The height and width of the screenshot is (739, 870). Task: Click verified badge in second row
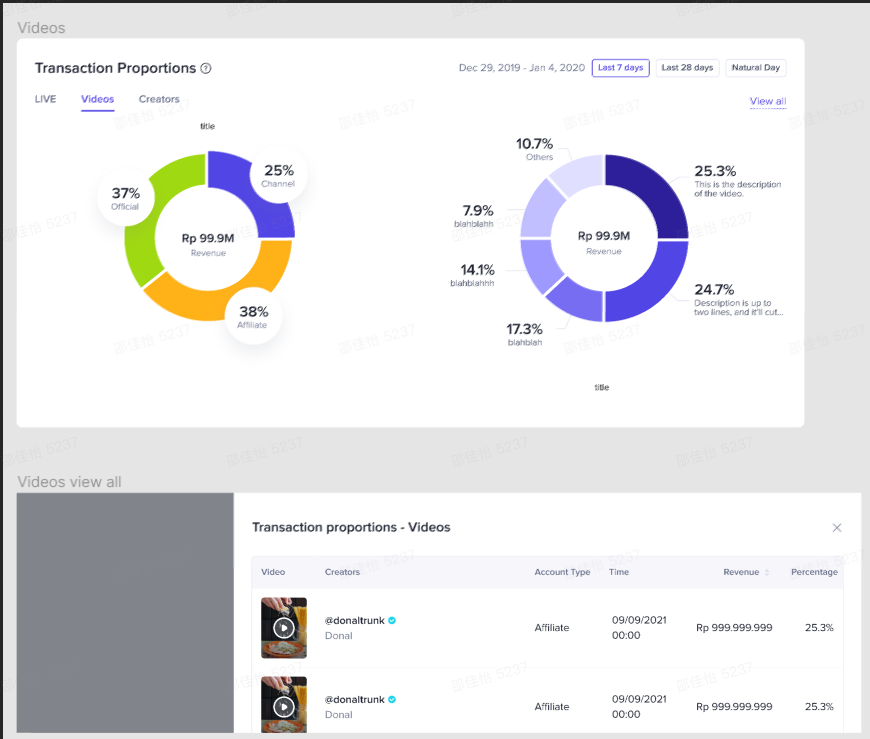(392, 699)
